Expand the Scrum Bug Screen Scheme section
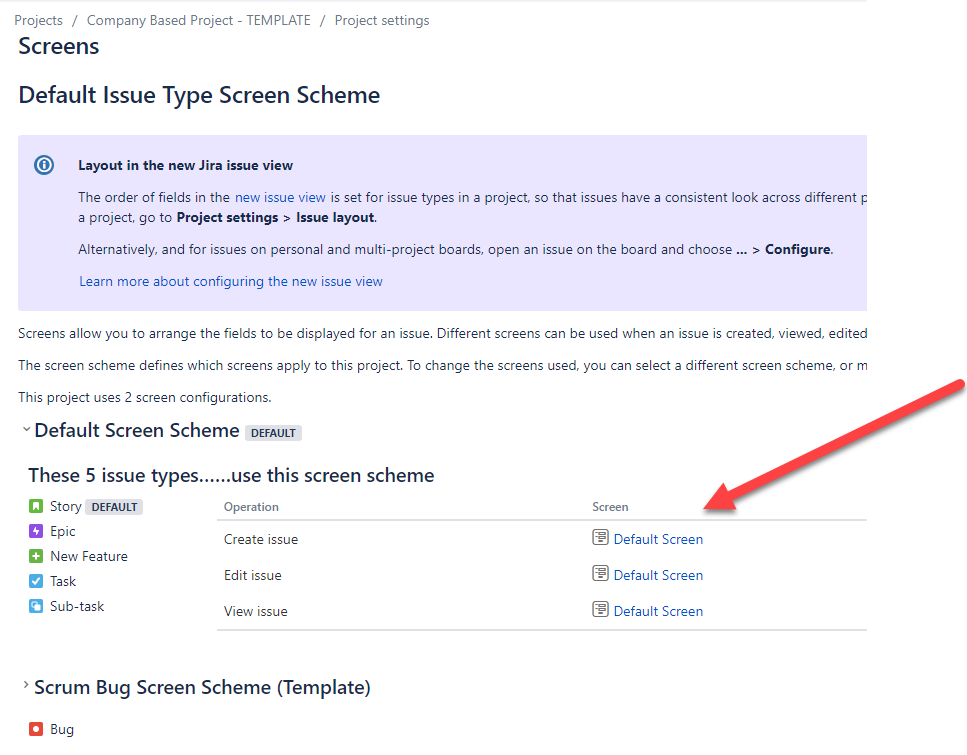Image resolution: width=967 pixels, height=755 pixels. click(x=25, y=687)
